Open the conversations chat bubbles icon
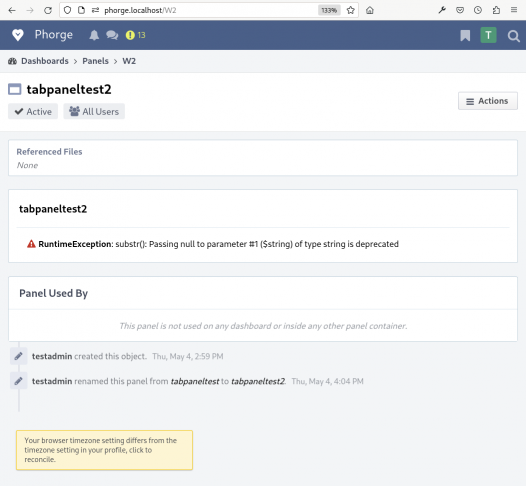 pyautogui.click(x=112, y=35)
